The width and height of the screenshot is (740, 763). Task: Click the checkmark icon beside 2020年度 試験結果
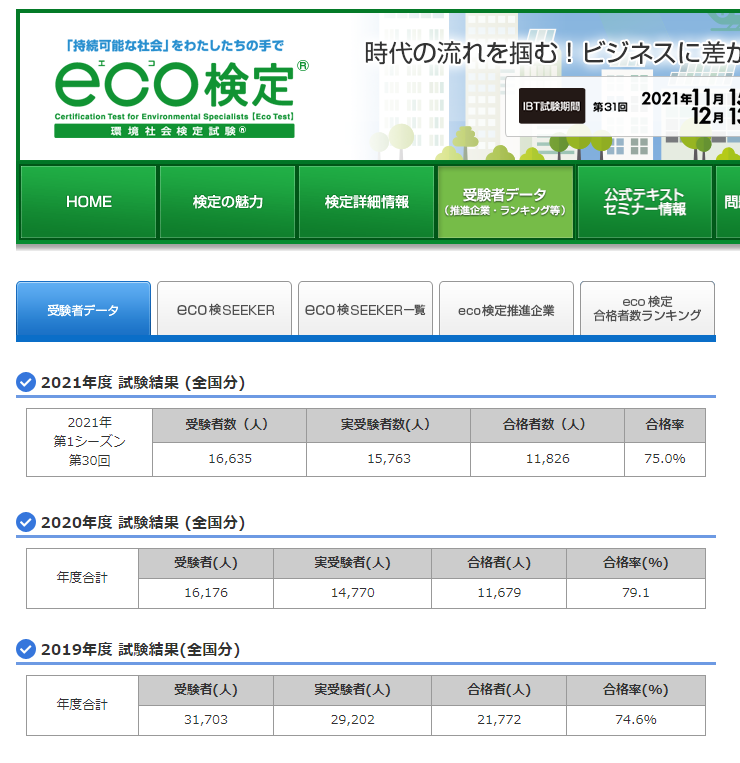point(26,522)
